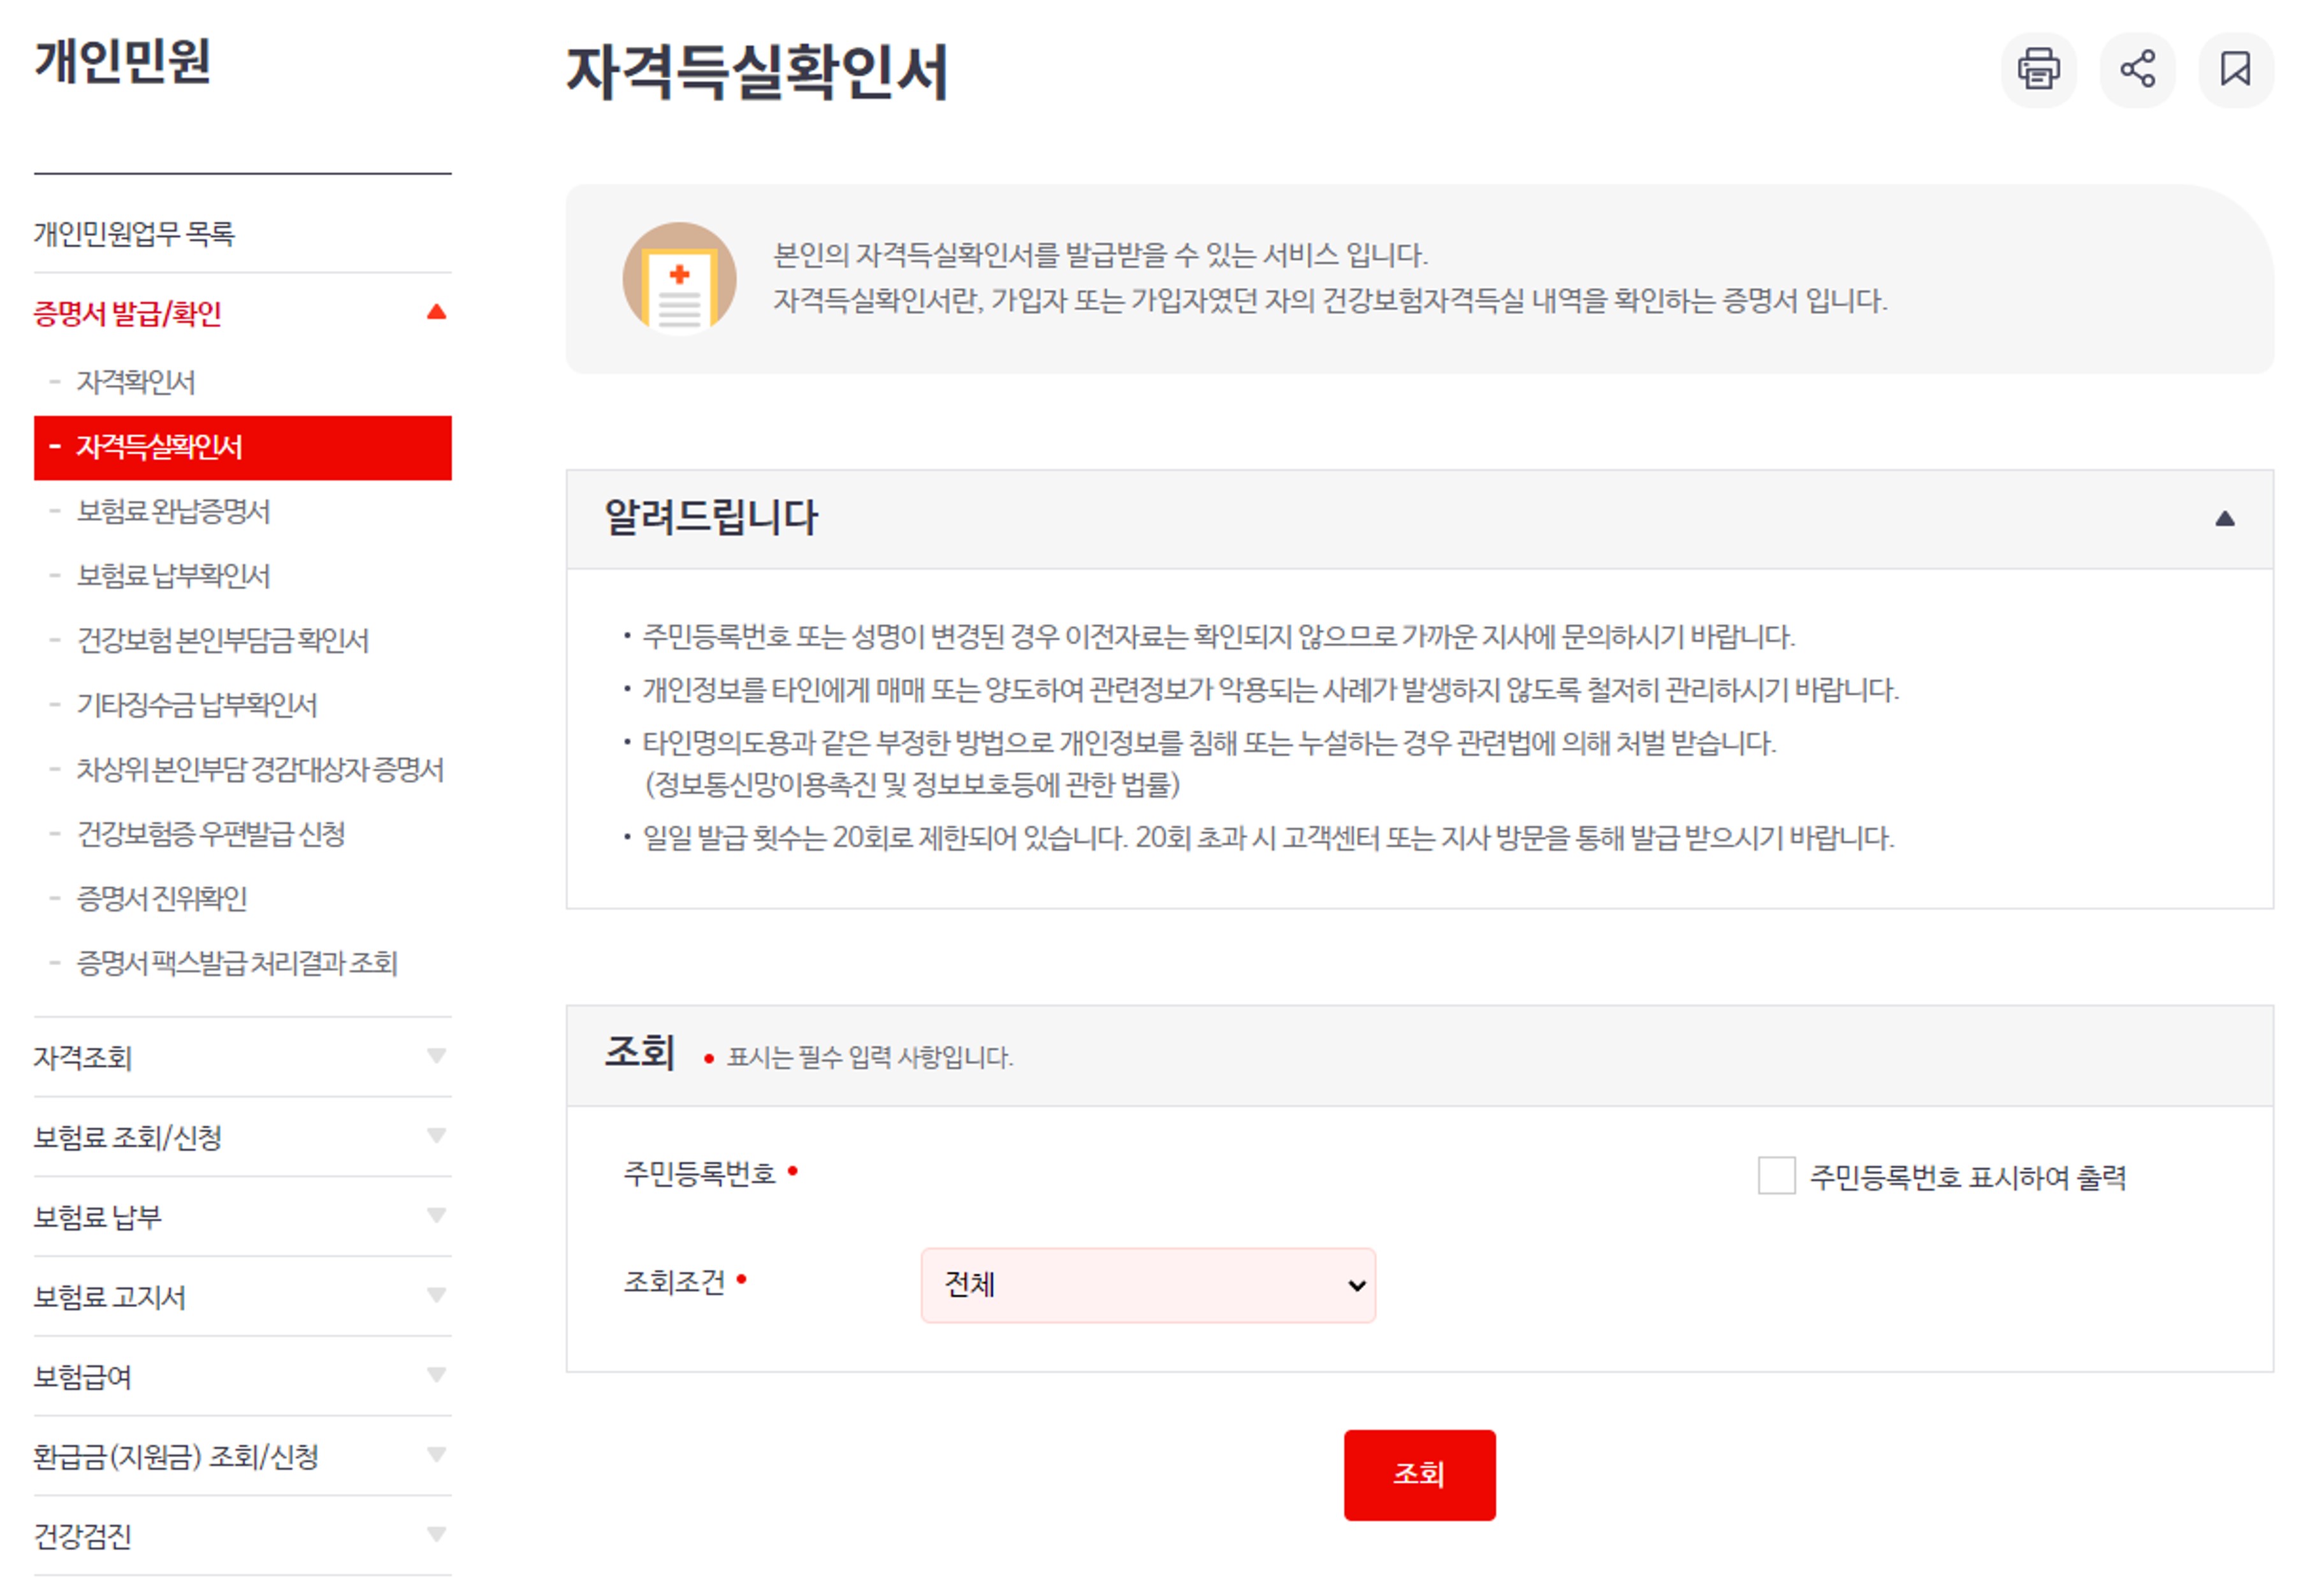Open 차상위 본인부담 경감대상자 증명서 link
The image size is (2324, 1578).
pos(260,769)
